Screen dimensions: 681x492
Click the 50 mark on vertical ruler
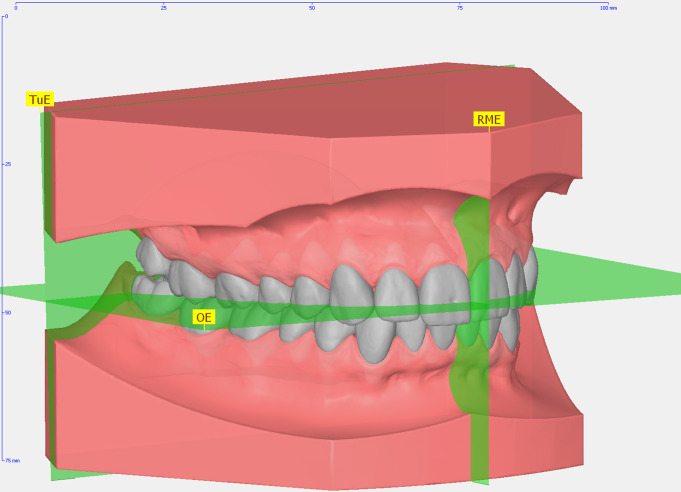pos(8,313)
